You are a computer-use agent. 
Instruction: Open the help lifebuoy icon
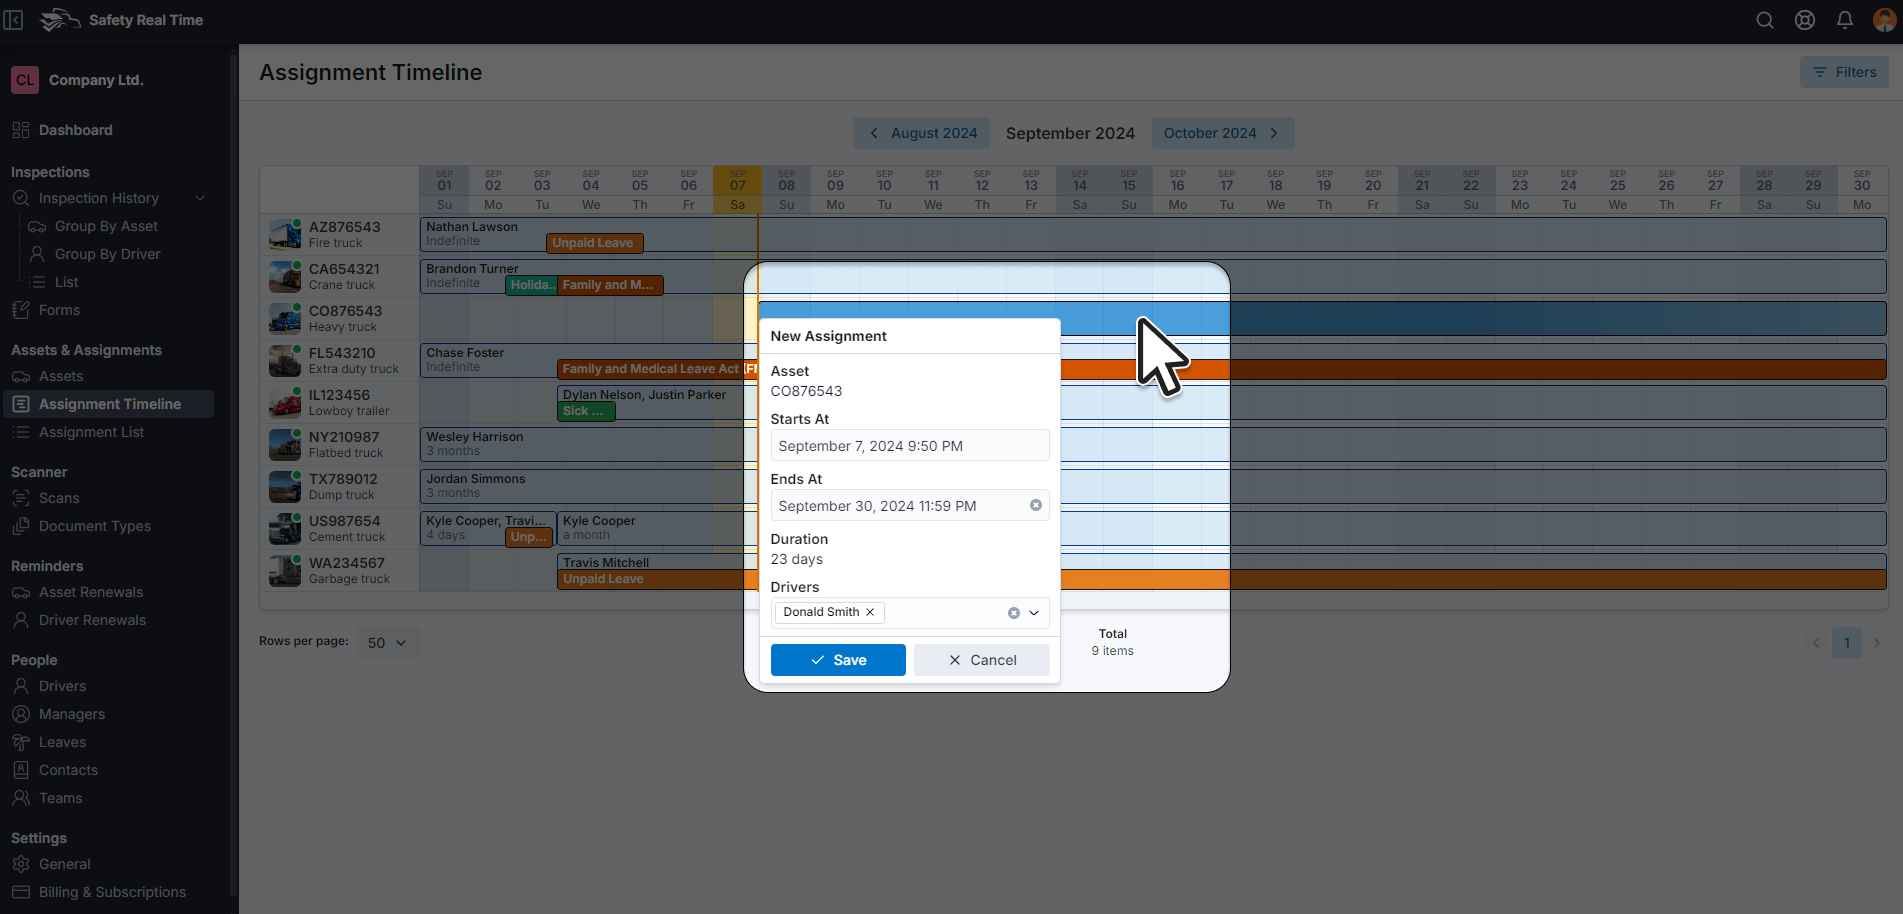pyautogui.click(x=1805, y=20)
